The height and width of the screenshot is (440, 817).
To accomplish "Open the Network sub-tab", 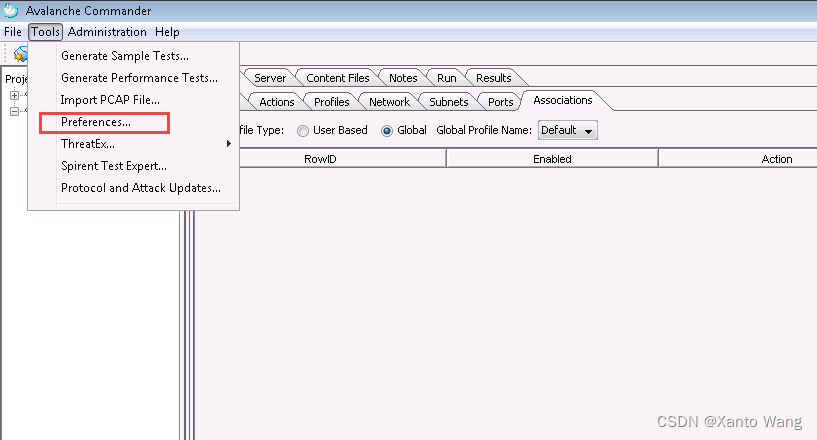I will pyautogui.click(x=389, y=102).
